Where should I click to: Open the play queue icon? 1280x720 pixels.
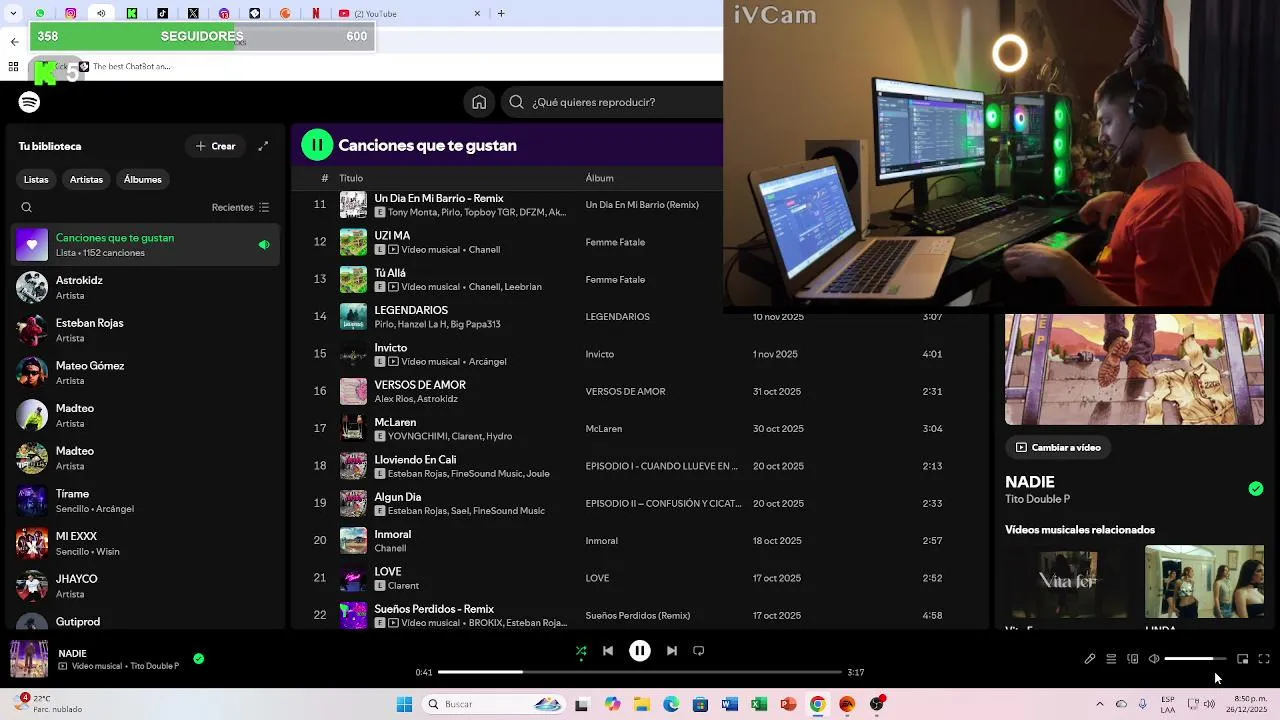click(x=1111, y=659)
